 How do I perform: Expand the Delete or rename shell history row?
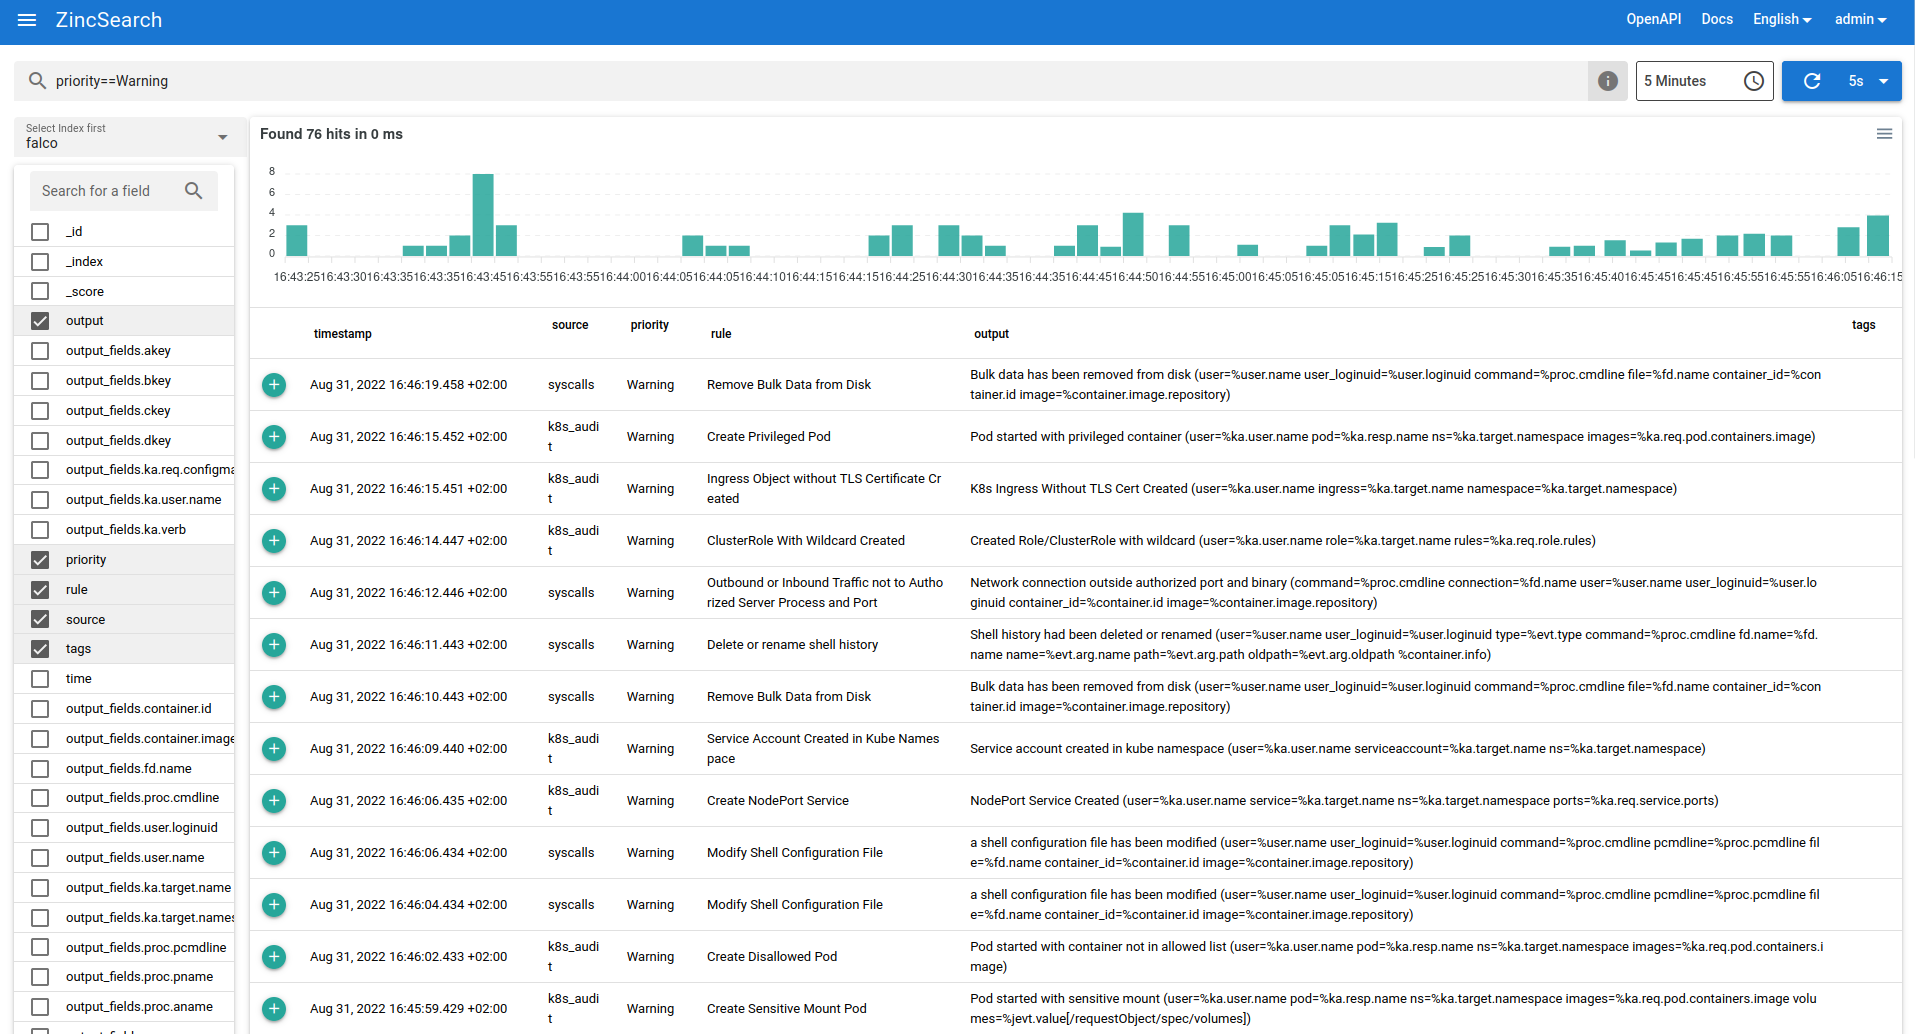click(x=274, y=645)
